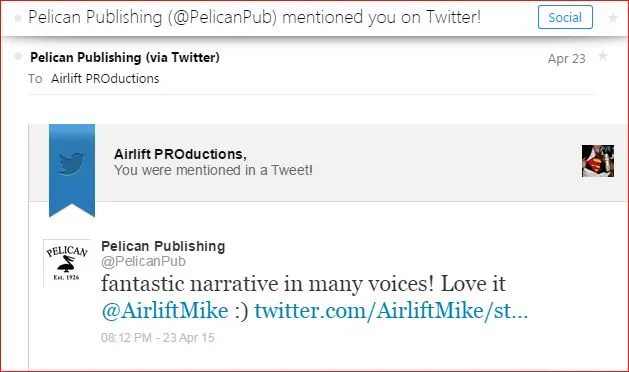Click the Airlift PROductions recipient name
The image size is (629, 372).
click(105, 79)
